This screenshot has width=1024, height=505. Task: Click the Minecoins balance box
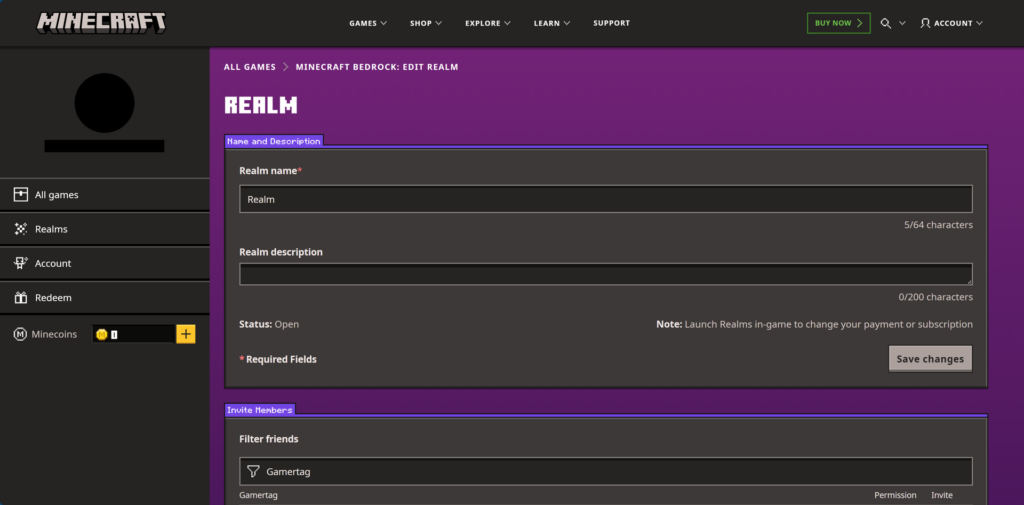click(133, 334)
